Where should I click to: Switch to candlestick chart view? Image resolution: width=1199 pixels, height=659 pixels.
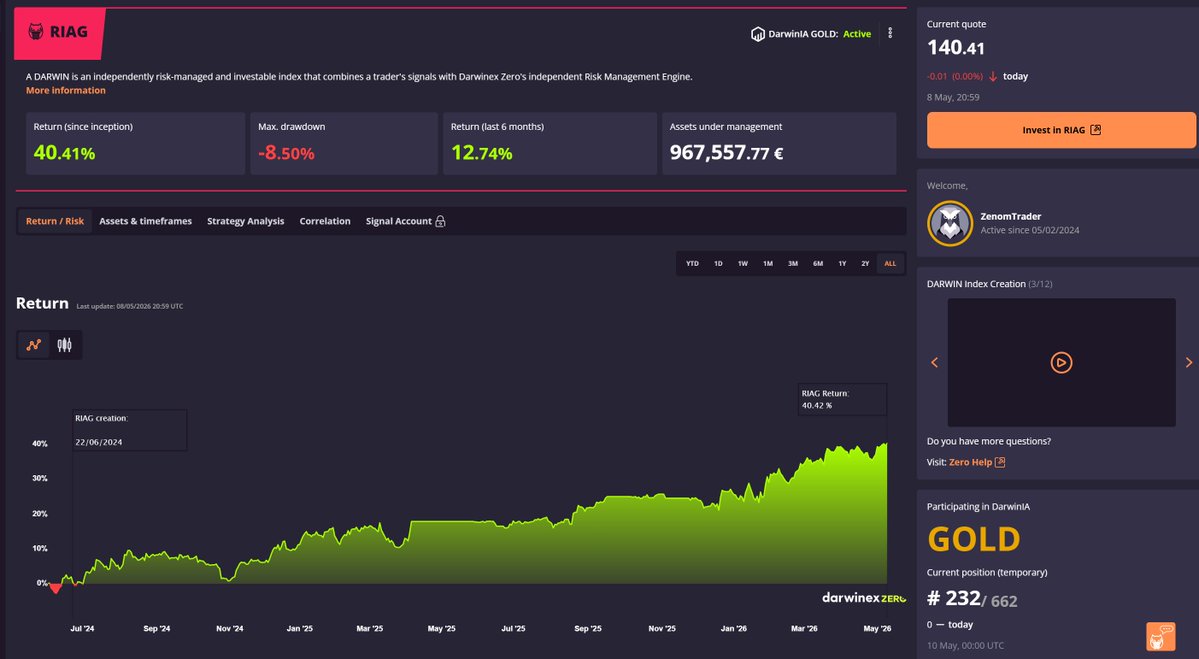pos(64,345)
